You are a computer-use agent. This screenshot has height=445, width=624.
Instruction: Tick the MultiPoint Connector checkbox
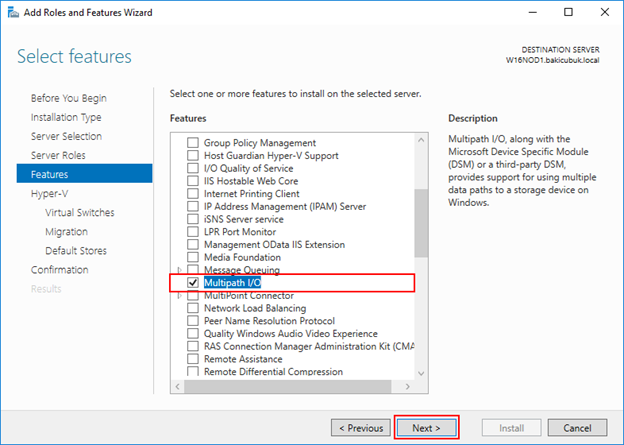(193, 296)
